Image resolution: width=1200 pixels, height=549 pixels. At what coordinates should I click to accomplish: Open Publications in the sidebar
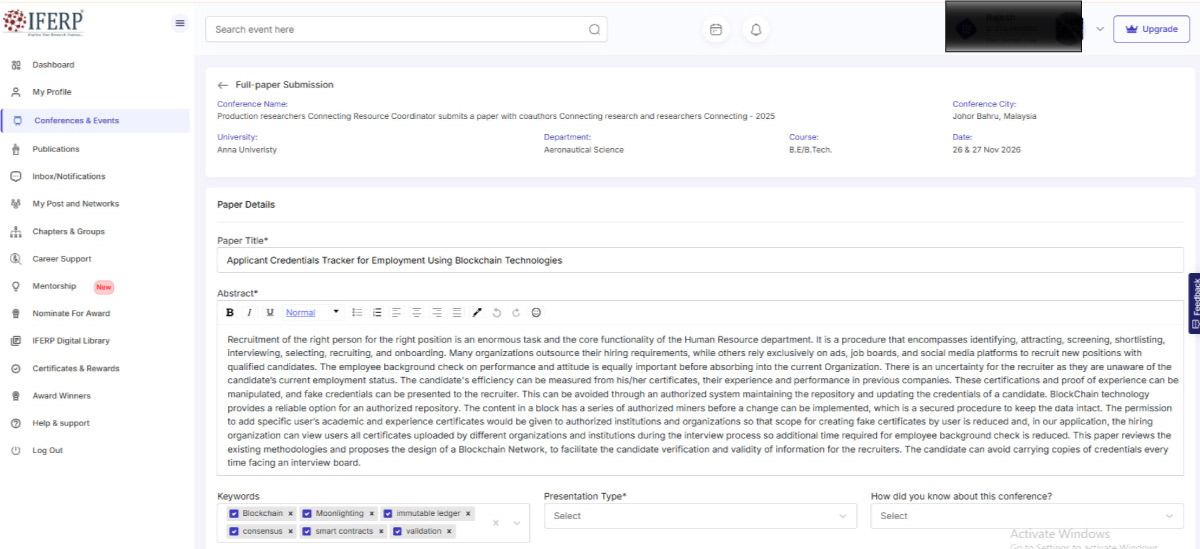click(55, 149)
